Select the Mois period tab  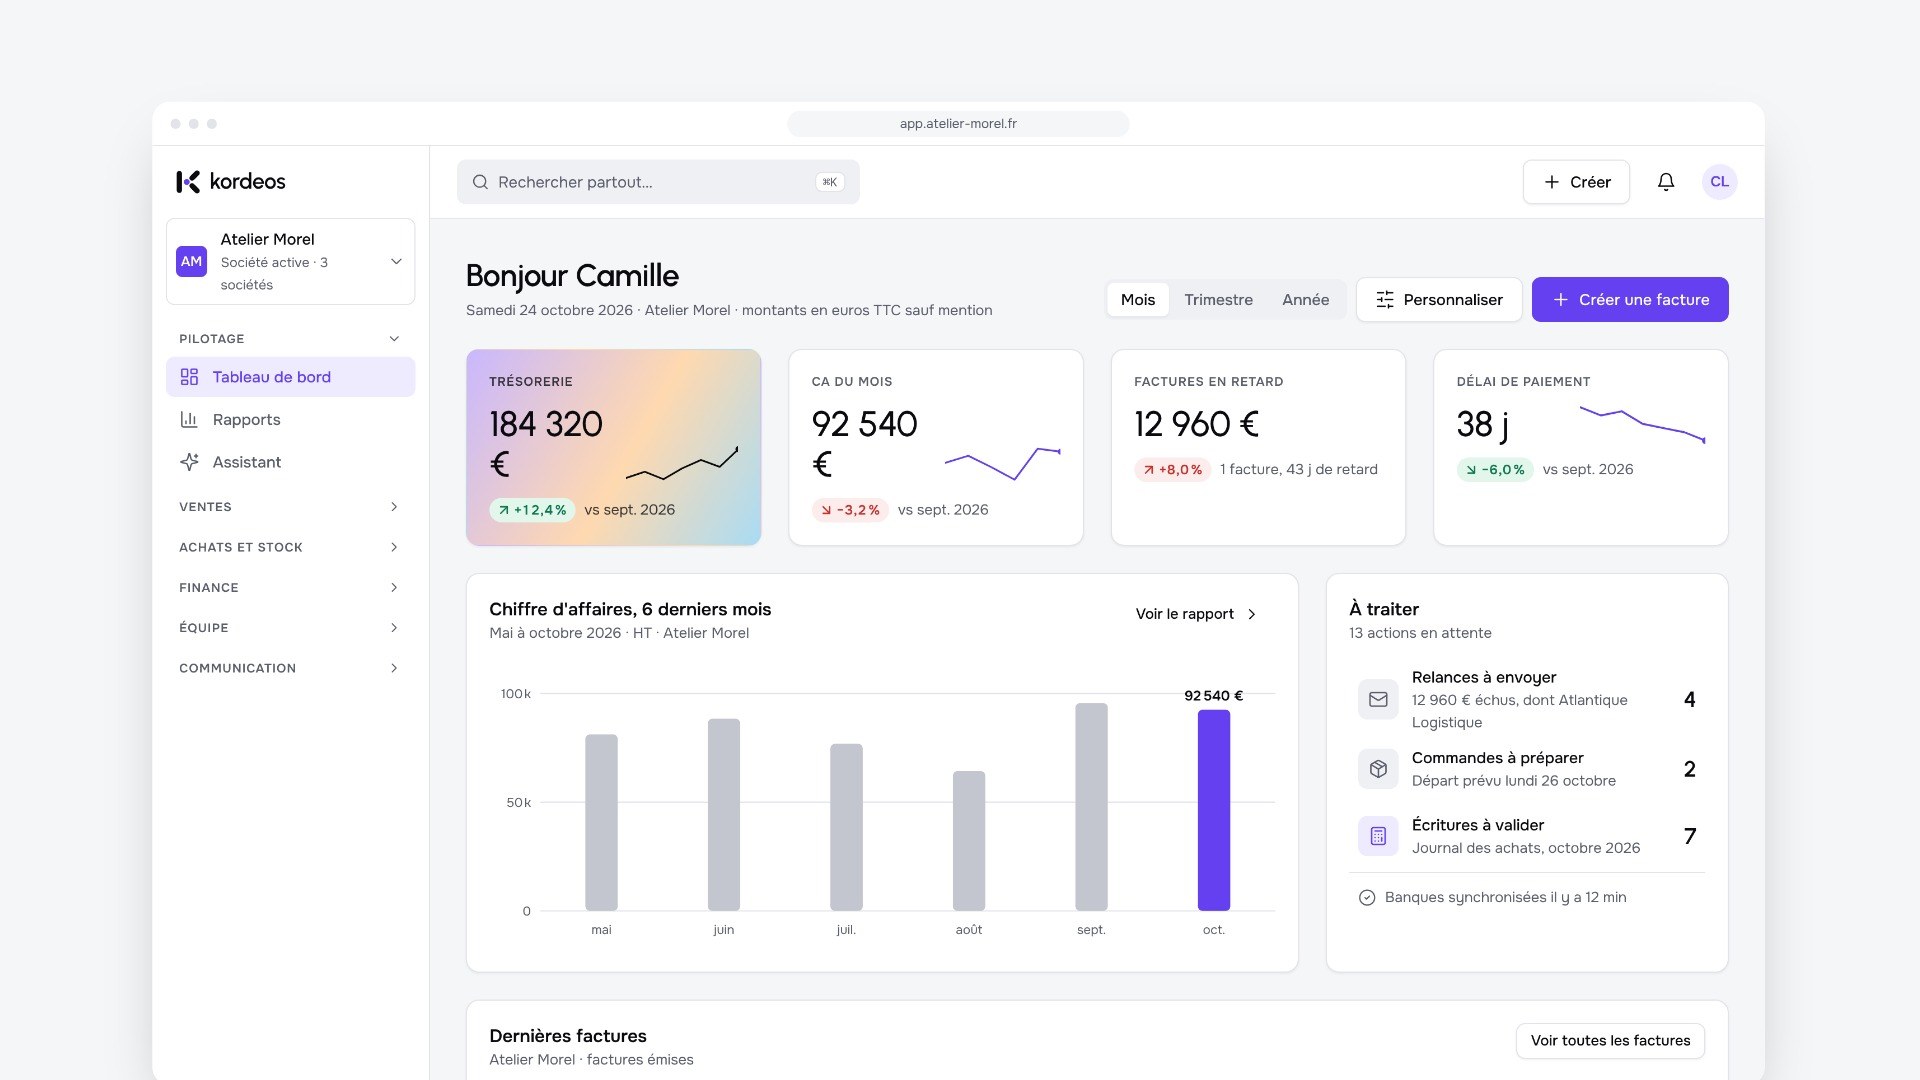click(1138, 300)
